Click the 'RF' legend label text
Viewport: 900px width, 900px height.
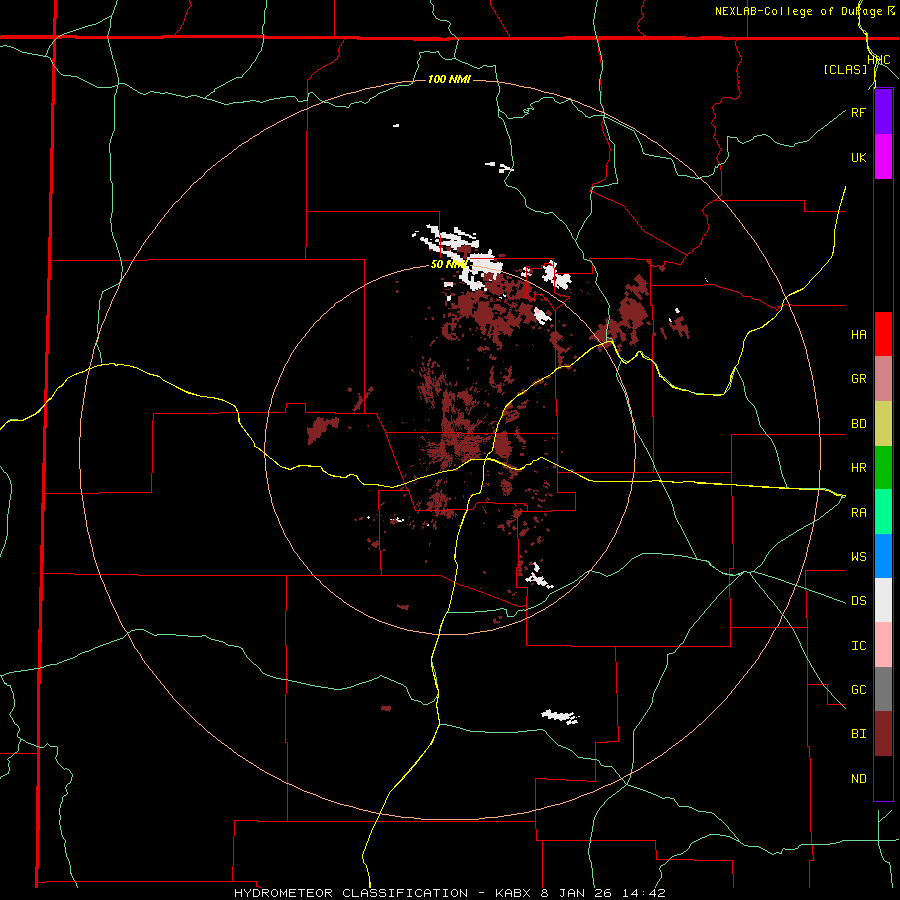pos(858,112)
